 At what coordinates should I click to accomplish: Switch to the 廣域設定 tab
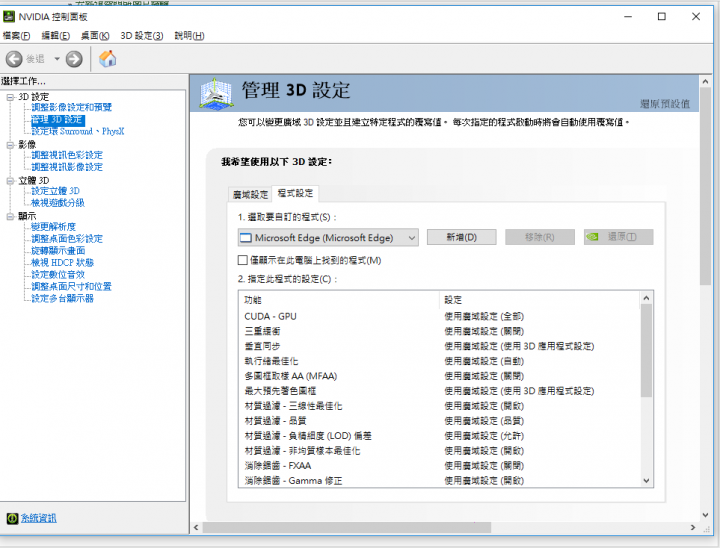click(x=250, y=194)
